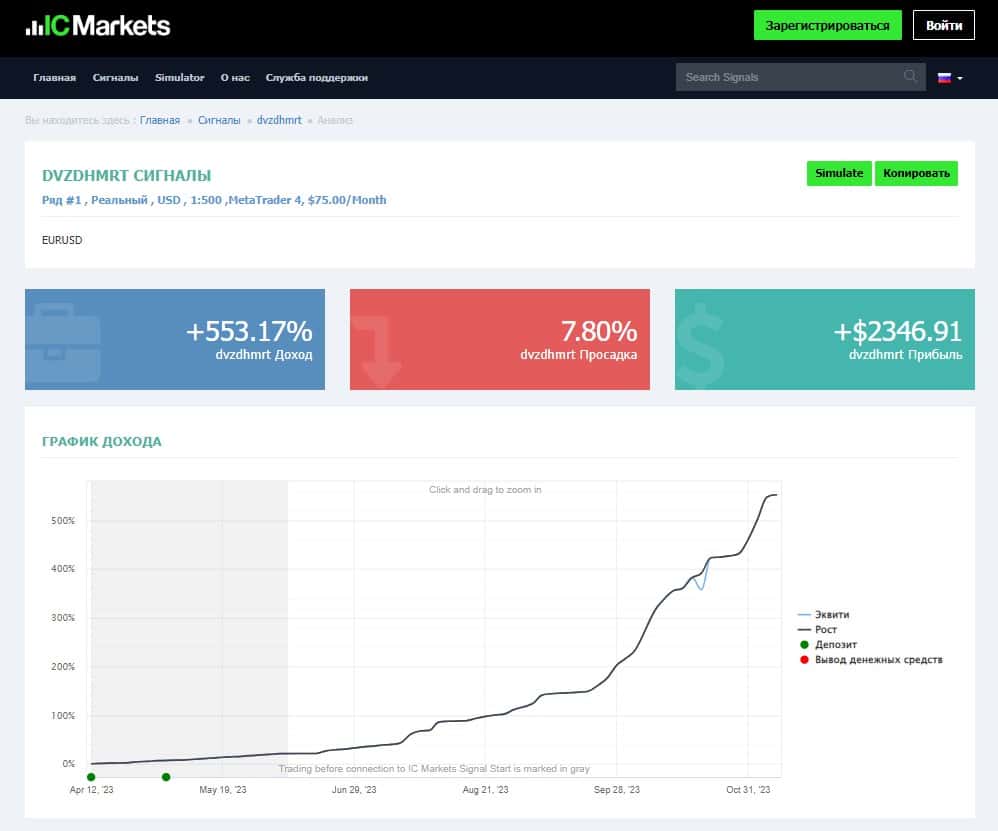998x831 pixels.
Task: Click the dvzdhmrt breadcrumb link
Action: pos(279,120)
